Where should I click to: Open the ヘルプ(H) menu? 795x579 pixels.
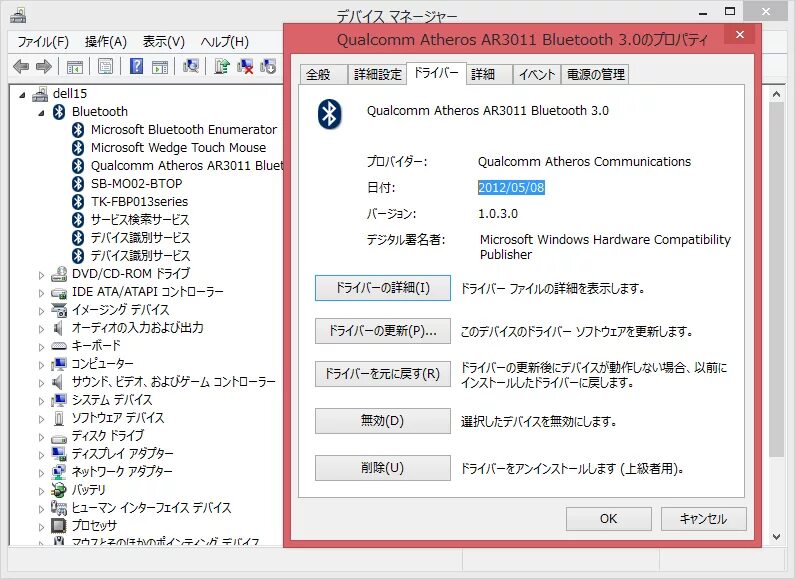225,42
